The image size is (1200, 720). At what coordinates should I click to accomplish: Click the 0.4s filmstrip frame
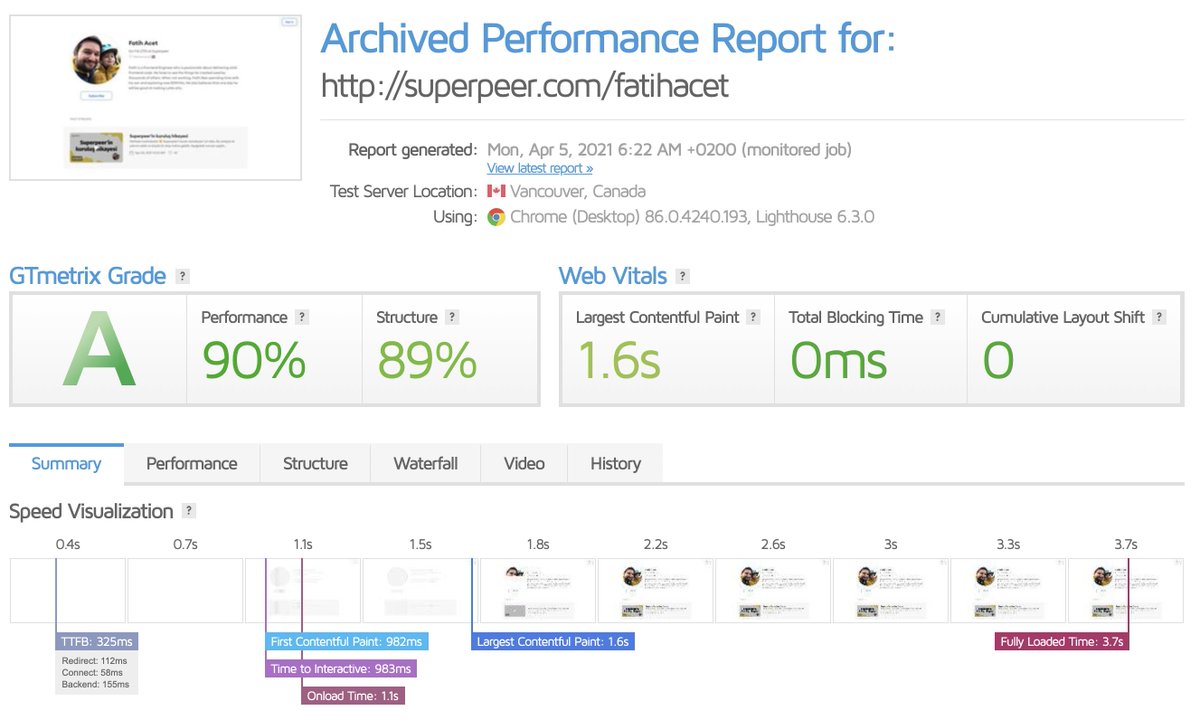(67, 590)
